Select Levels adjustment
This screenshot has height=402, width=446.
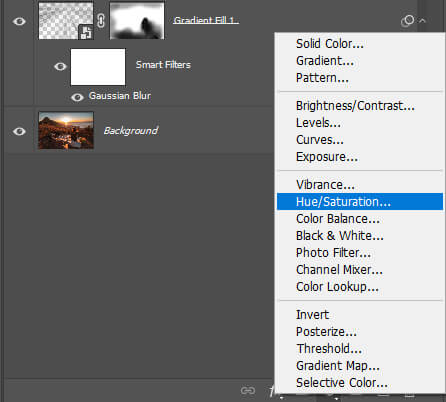pos(360,123)
